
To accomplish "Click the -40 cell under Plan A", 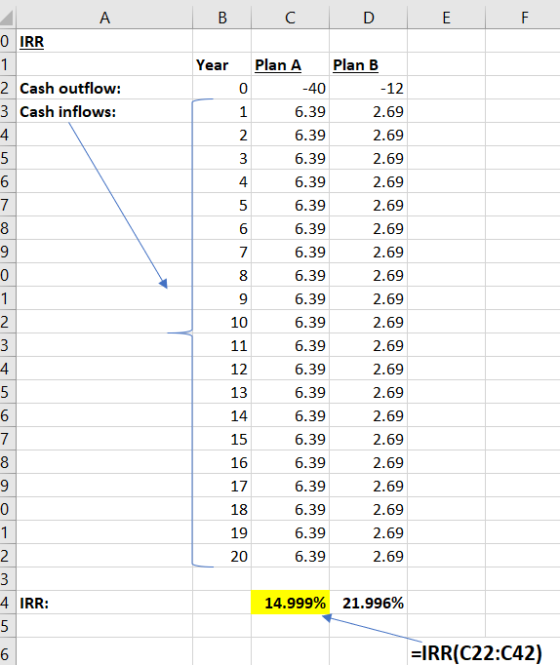I will [290, 88].
